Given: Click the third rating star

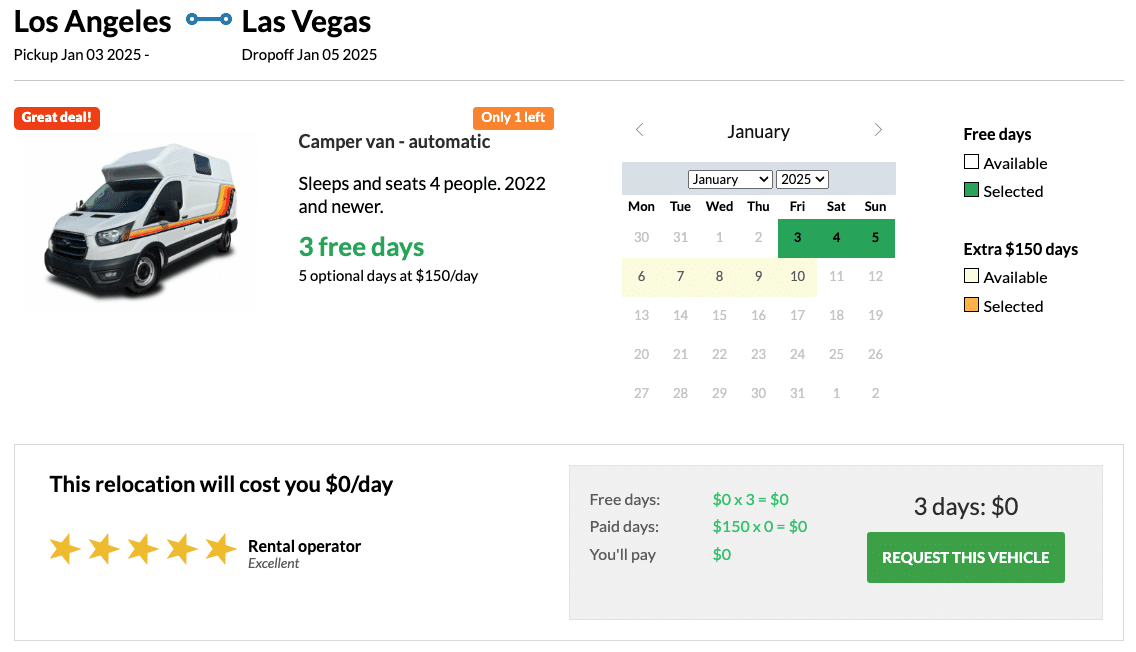Looking at the screenshot, I should point(143,548).
